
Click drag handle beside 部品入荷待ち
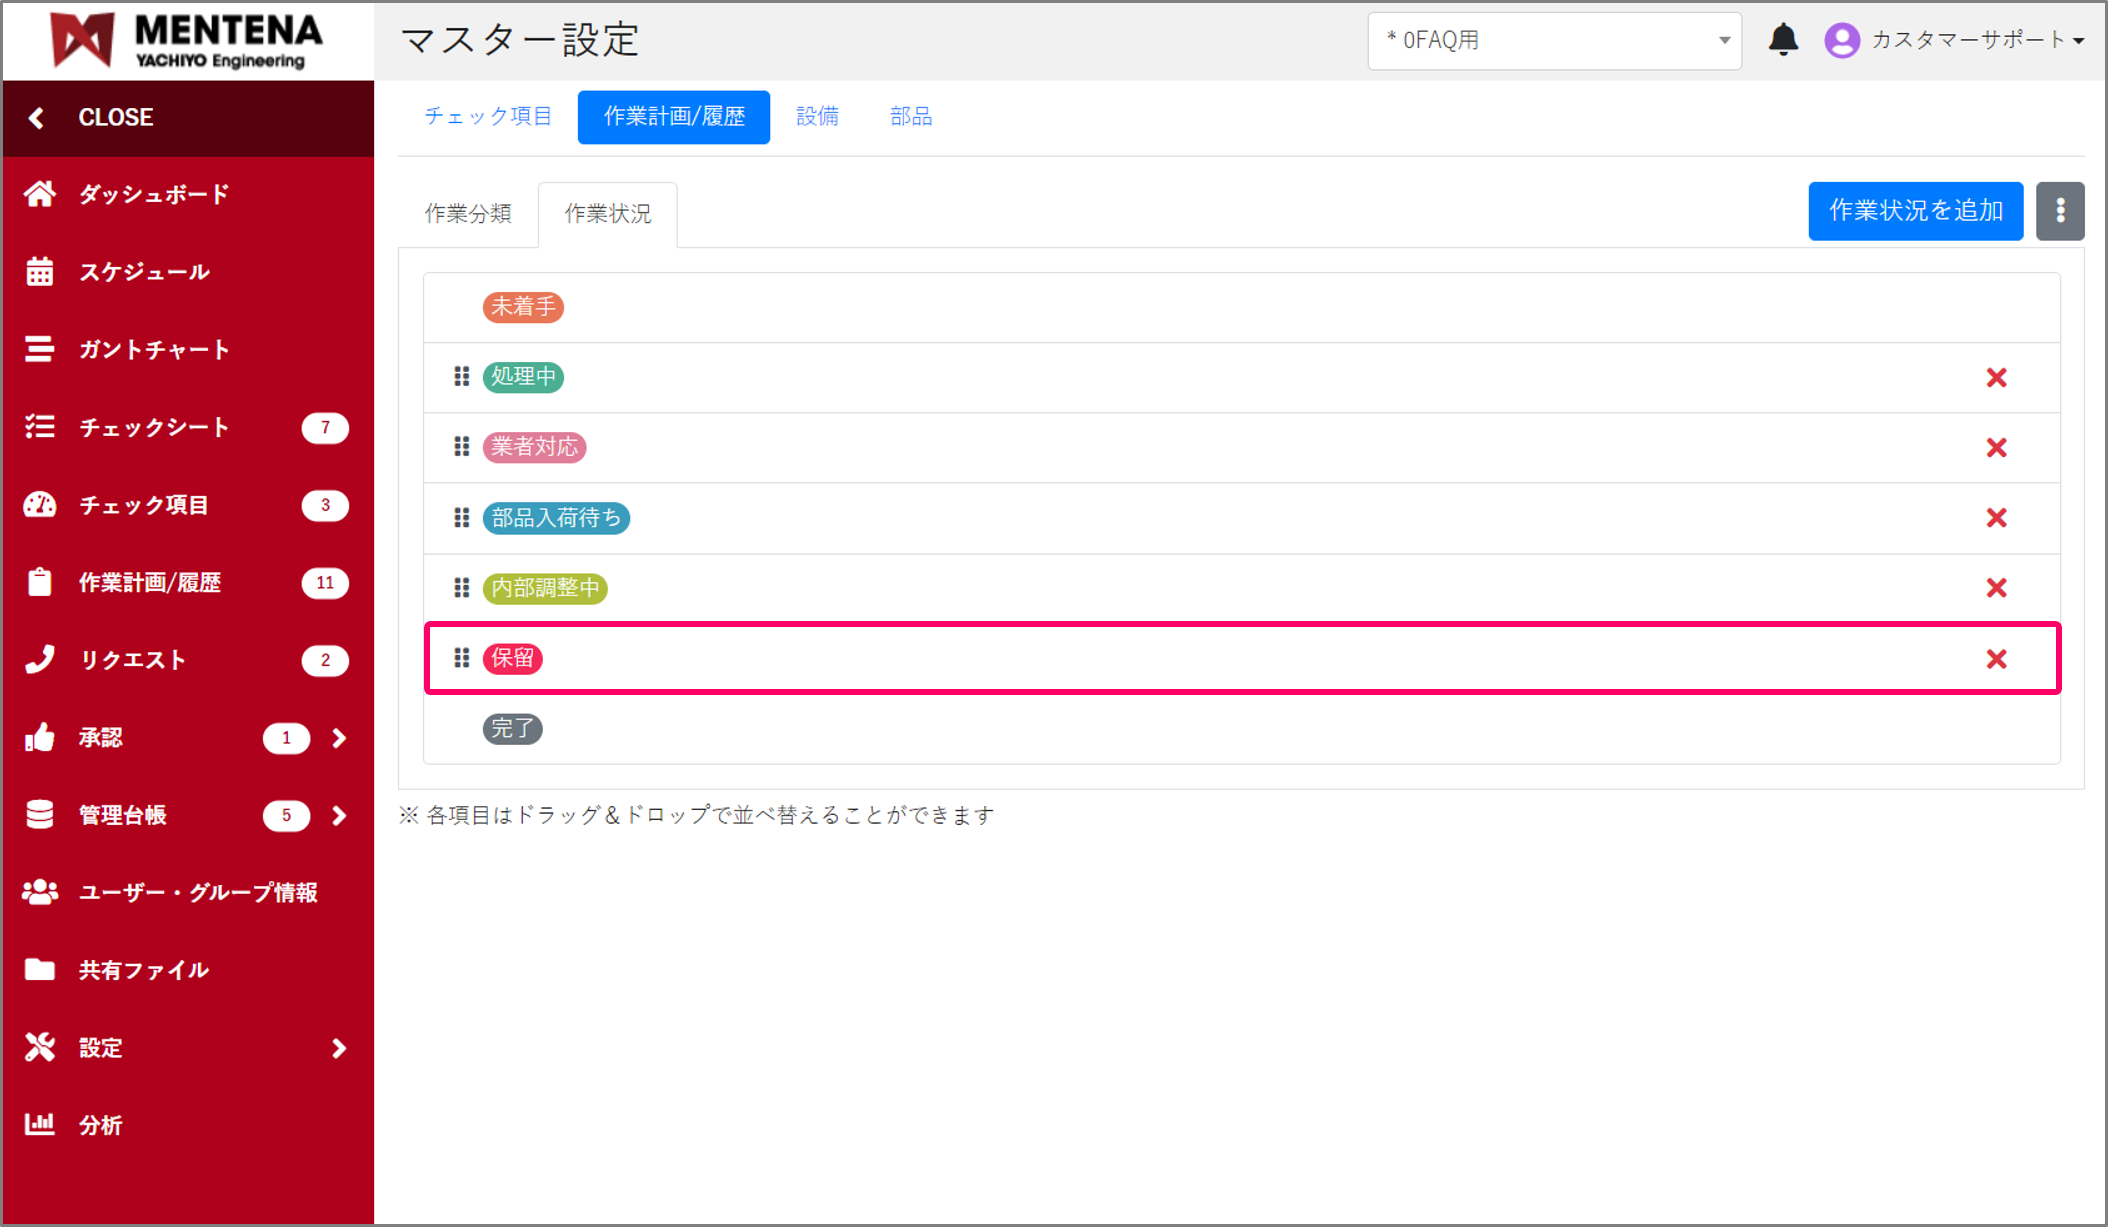pos(461,518)
